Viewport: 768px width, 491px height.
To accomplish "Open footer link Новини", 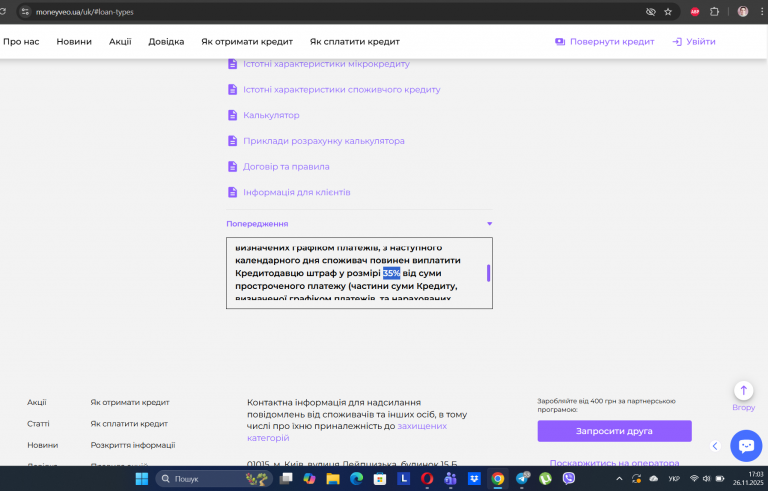I will click(x=43, y=445).
